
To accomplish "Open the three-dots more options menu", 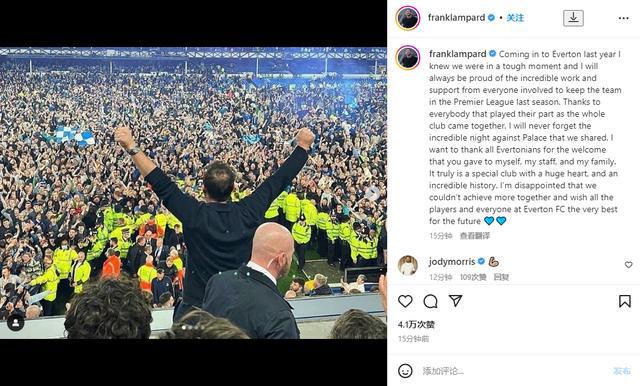I will 623,18.
